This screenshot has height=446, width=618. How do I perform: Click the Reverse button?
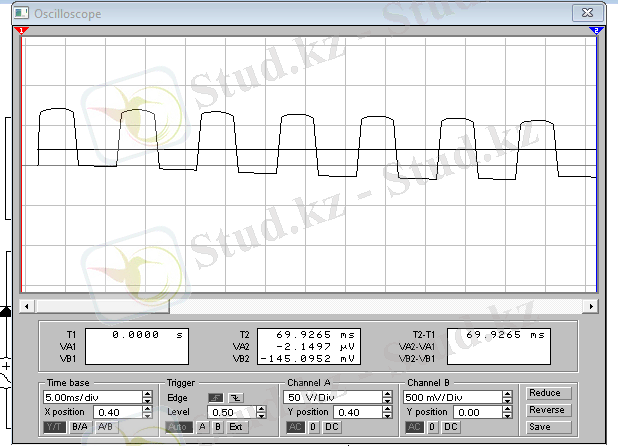tap(549, 410)
